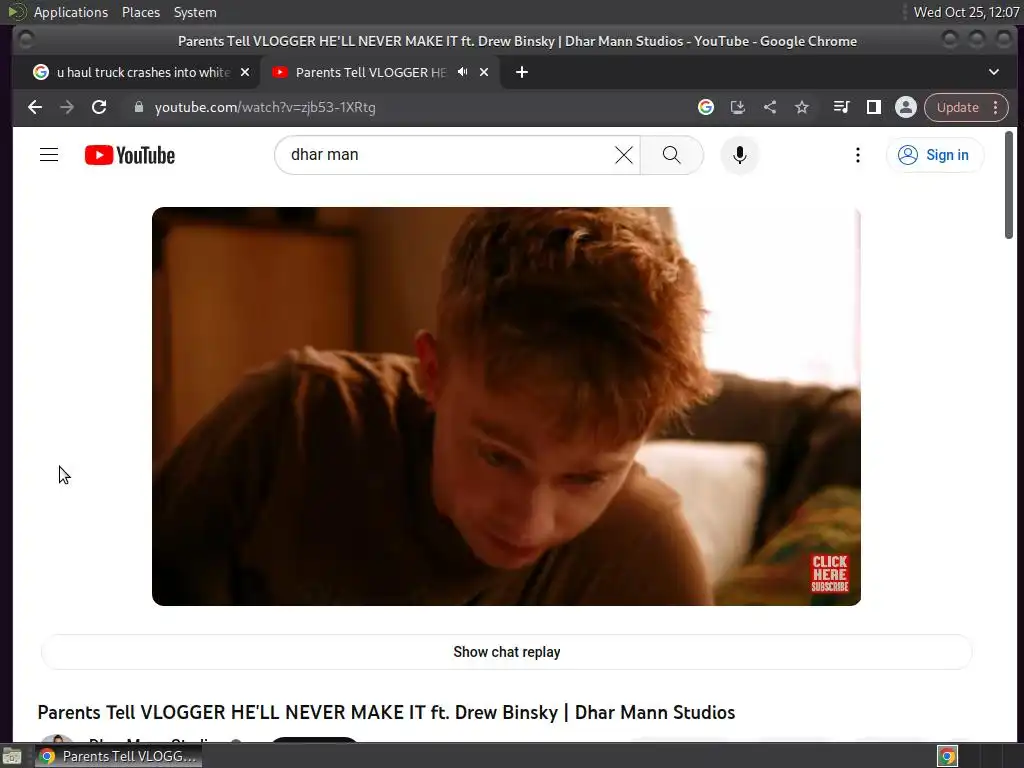This screenshot has height=768, width=1024.
Task: Click the show desktop icon in taskbar
Action: pos(12,756)
